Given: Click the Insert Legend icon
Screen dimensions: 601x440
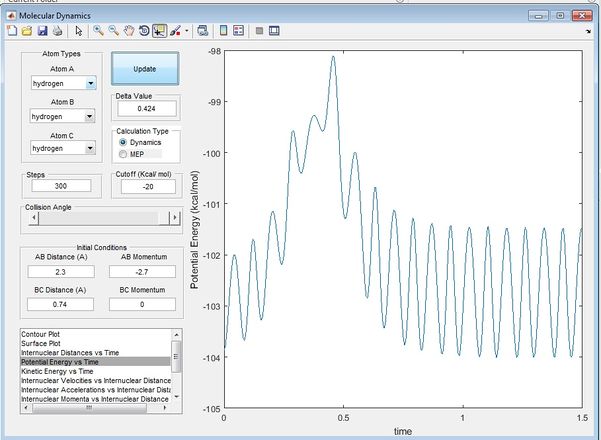Looking at the screenshot, I should coord(238,31).
